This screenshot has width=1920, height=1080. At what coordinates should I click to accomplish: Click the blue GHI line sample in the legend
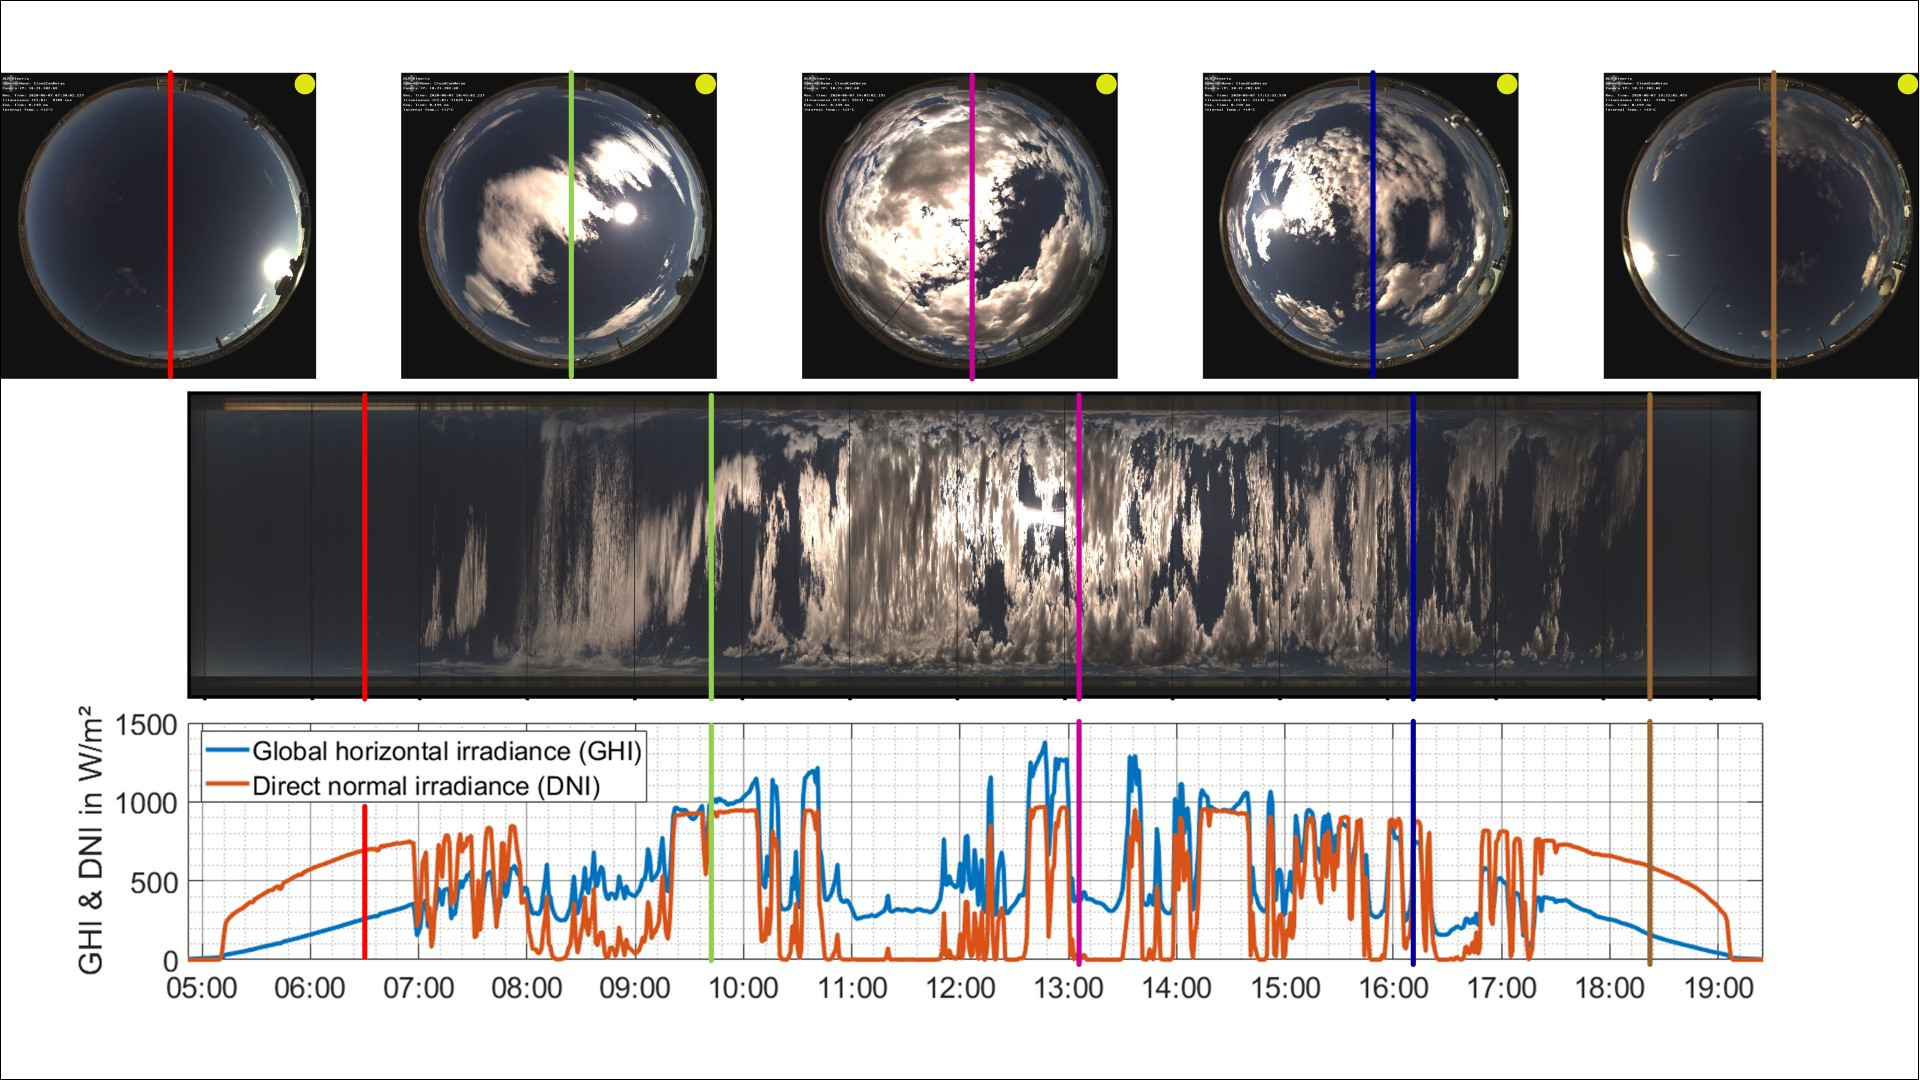228,747
